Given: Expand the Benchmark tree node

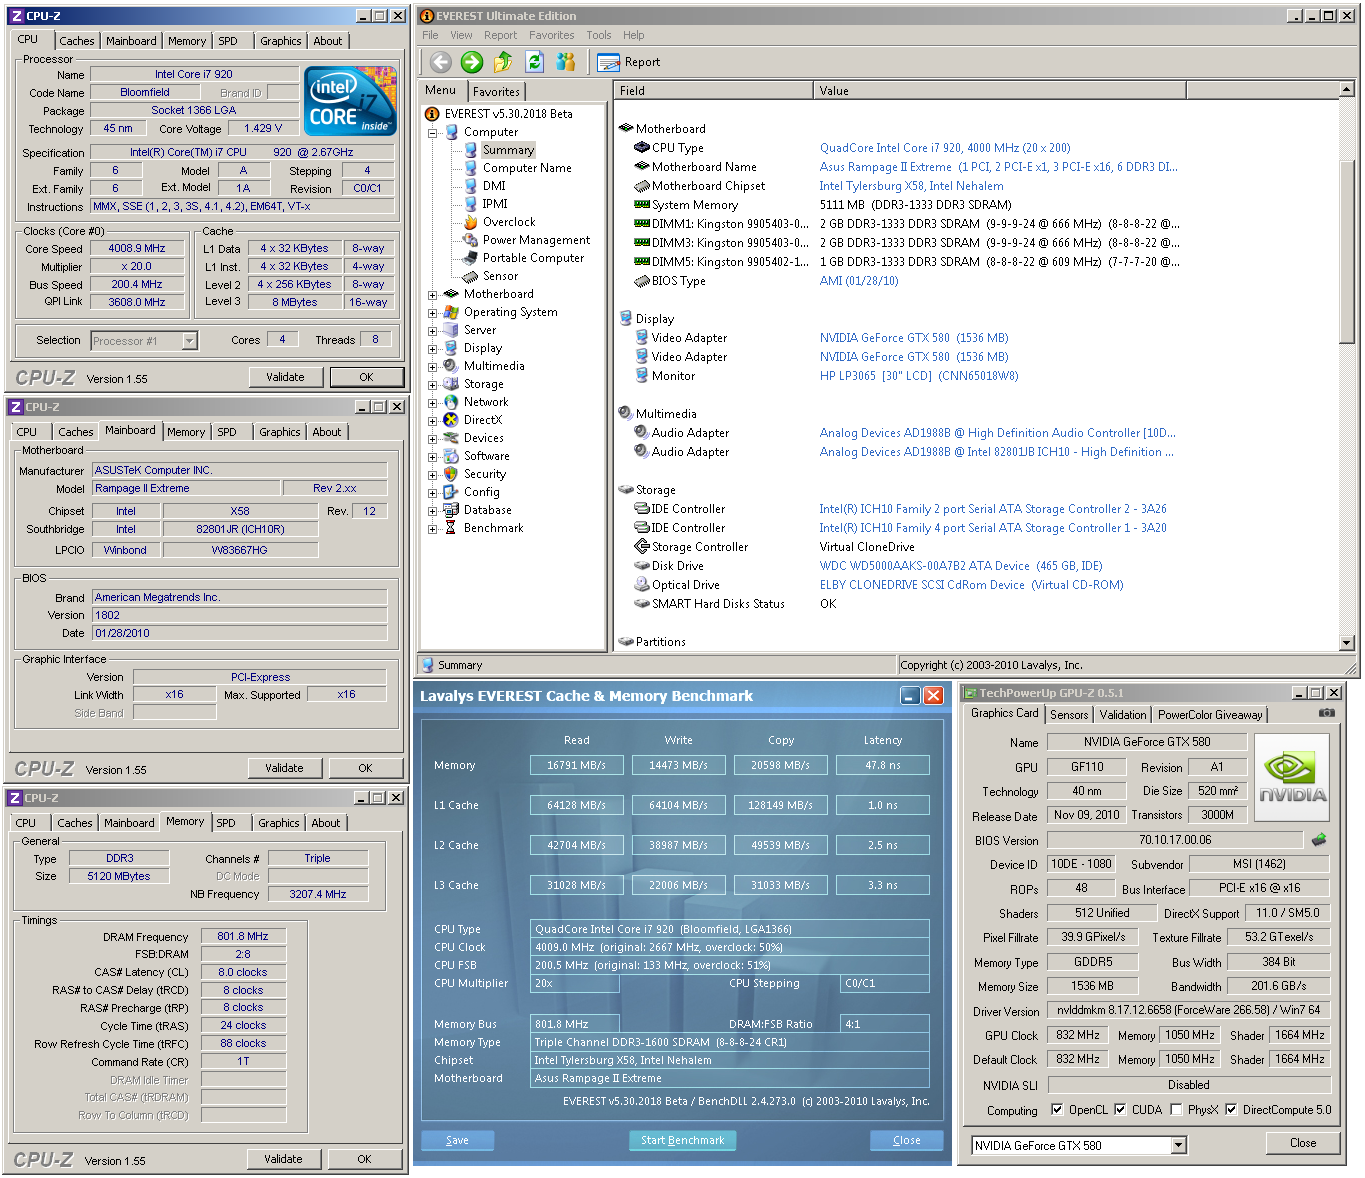Looking at the screenshot, I should (x=433, y=528).
